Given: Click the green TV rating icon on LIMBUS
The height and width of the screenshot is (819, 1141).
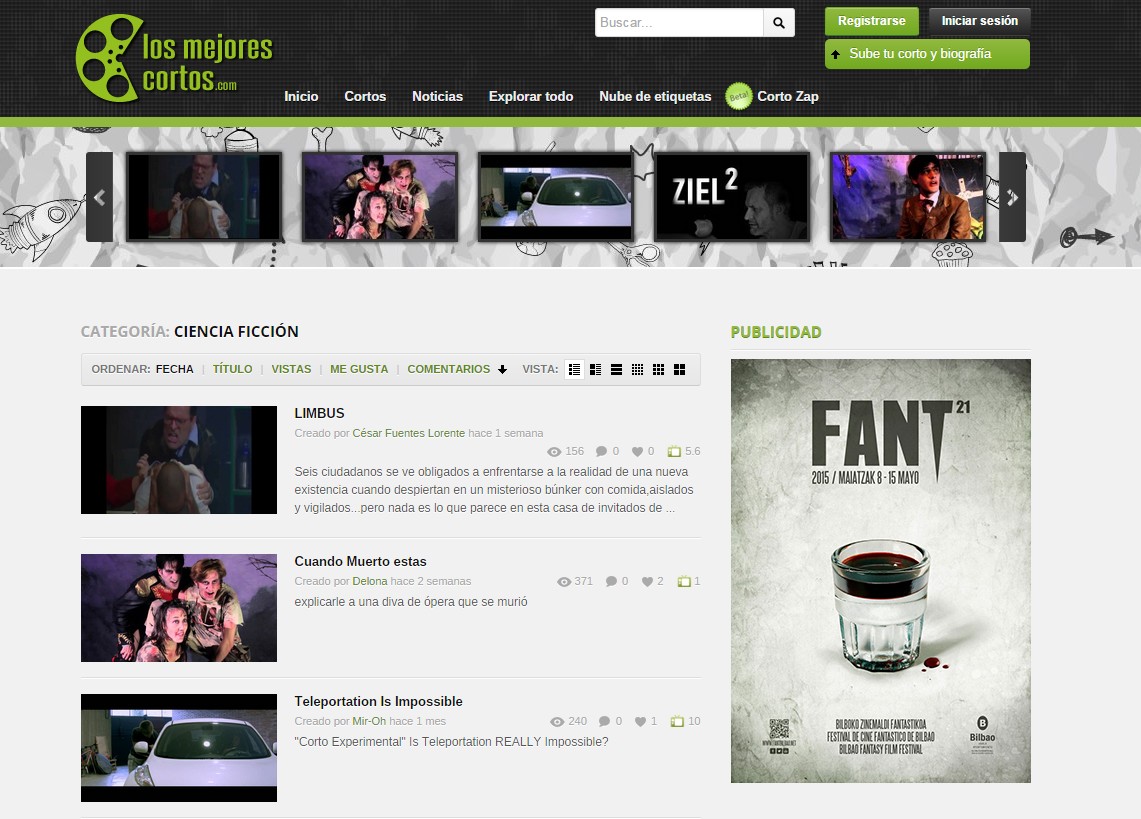Looking at the screenshot, I should (x=673, y=451).
